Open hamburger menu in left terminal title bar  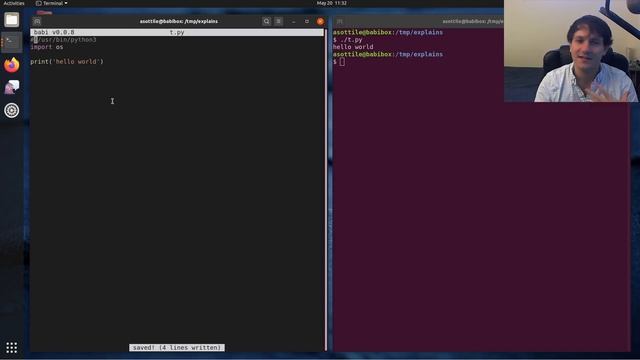[279, 21]
